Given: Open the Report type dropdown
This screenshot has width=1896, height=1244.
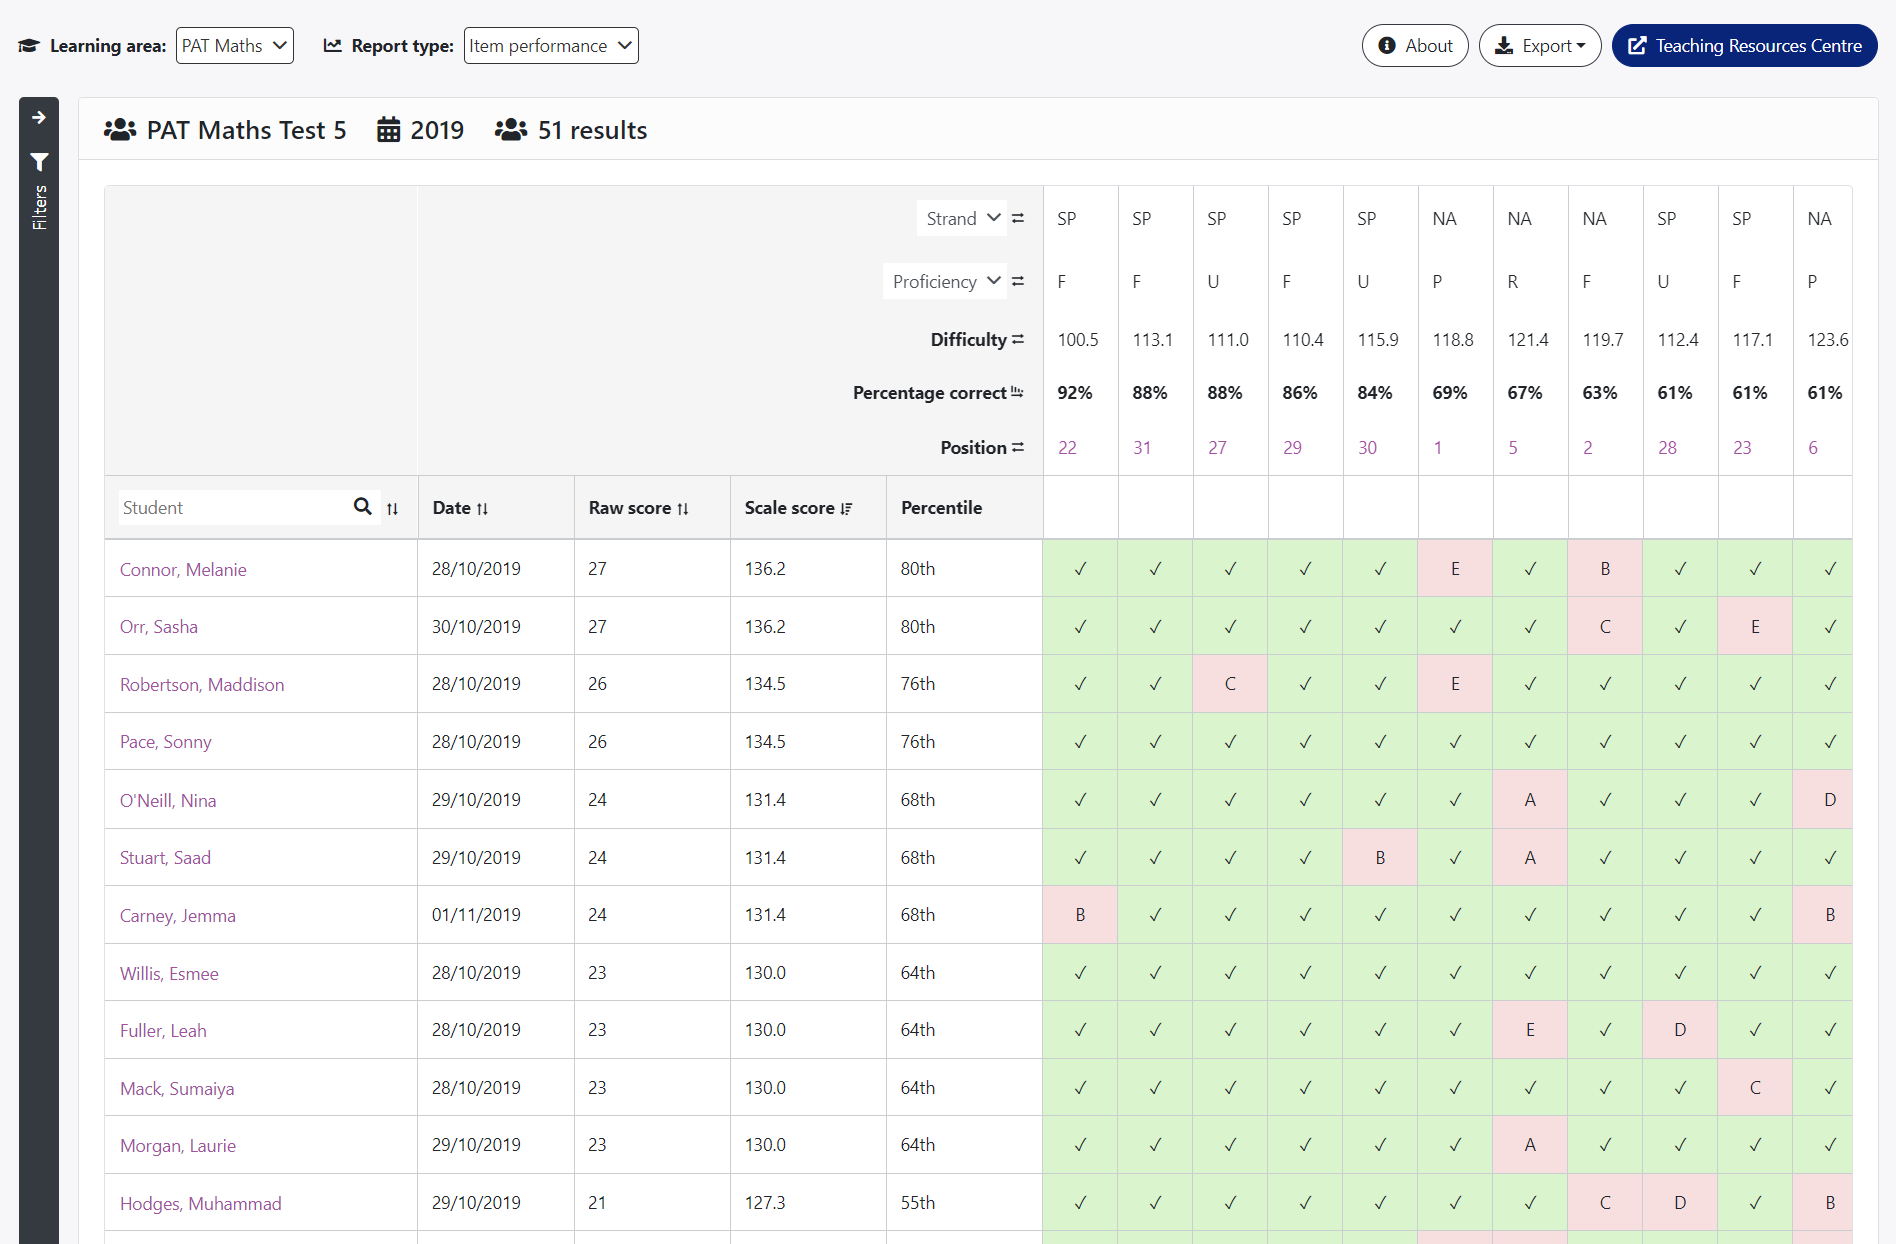Looking at the screenshot, I should coord(551,46).
